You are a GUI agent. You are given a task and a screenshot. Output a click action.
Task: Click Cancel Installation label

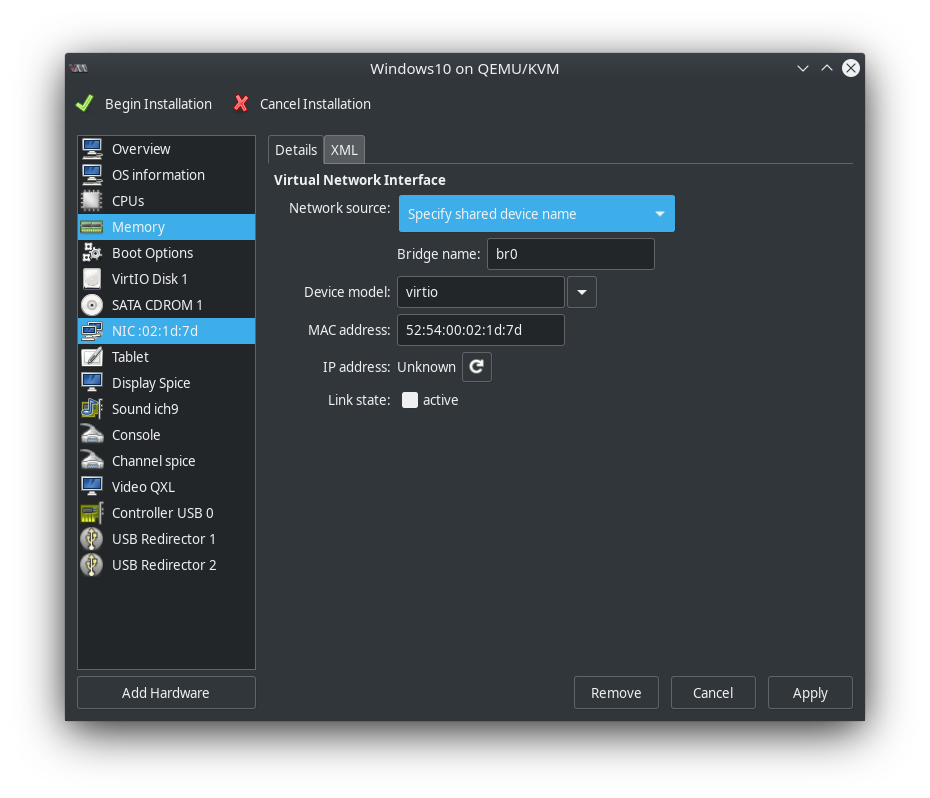coord(316,104)
